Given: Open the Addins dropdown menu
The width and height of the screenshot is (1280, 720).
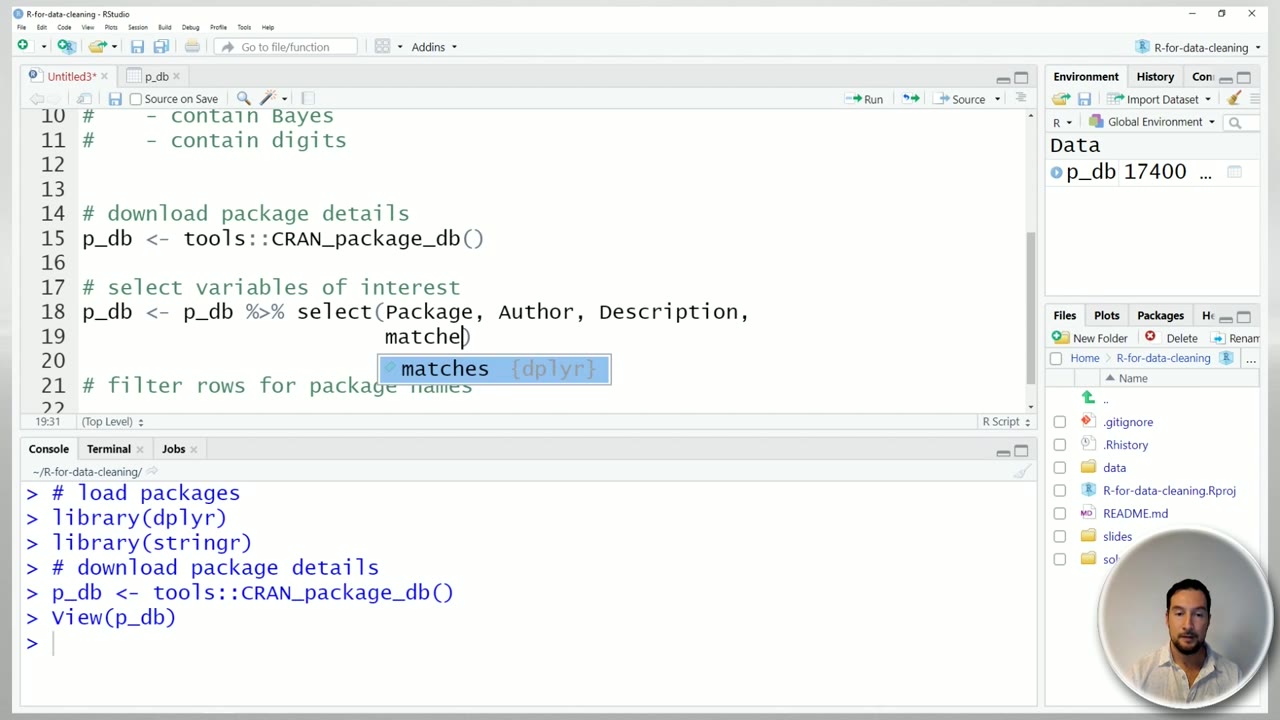Looking at the screenshot, I should (434, 47).
